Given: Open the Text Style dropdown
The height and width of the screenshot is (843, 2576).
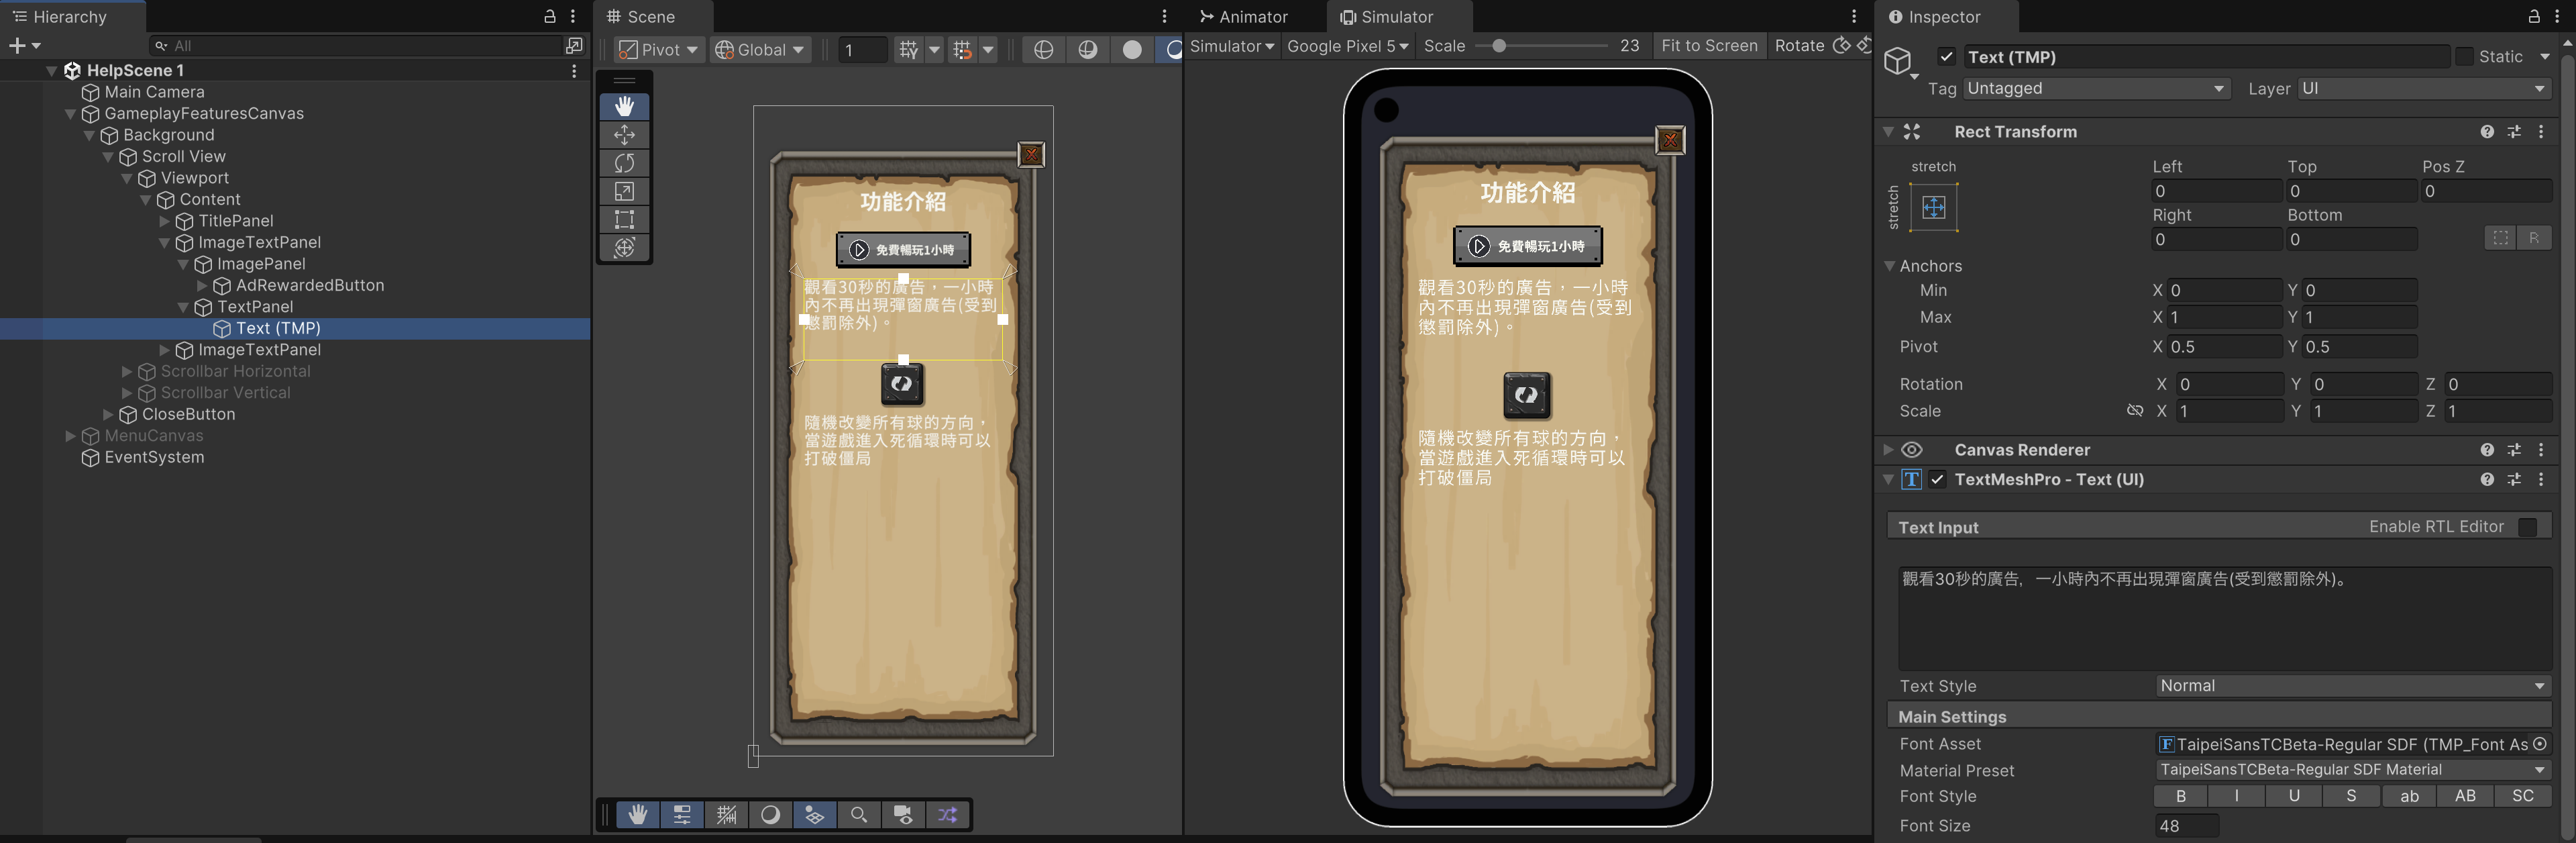Looking at the screenshot, I should click(x=2353, y=686).
